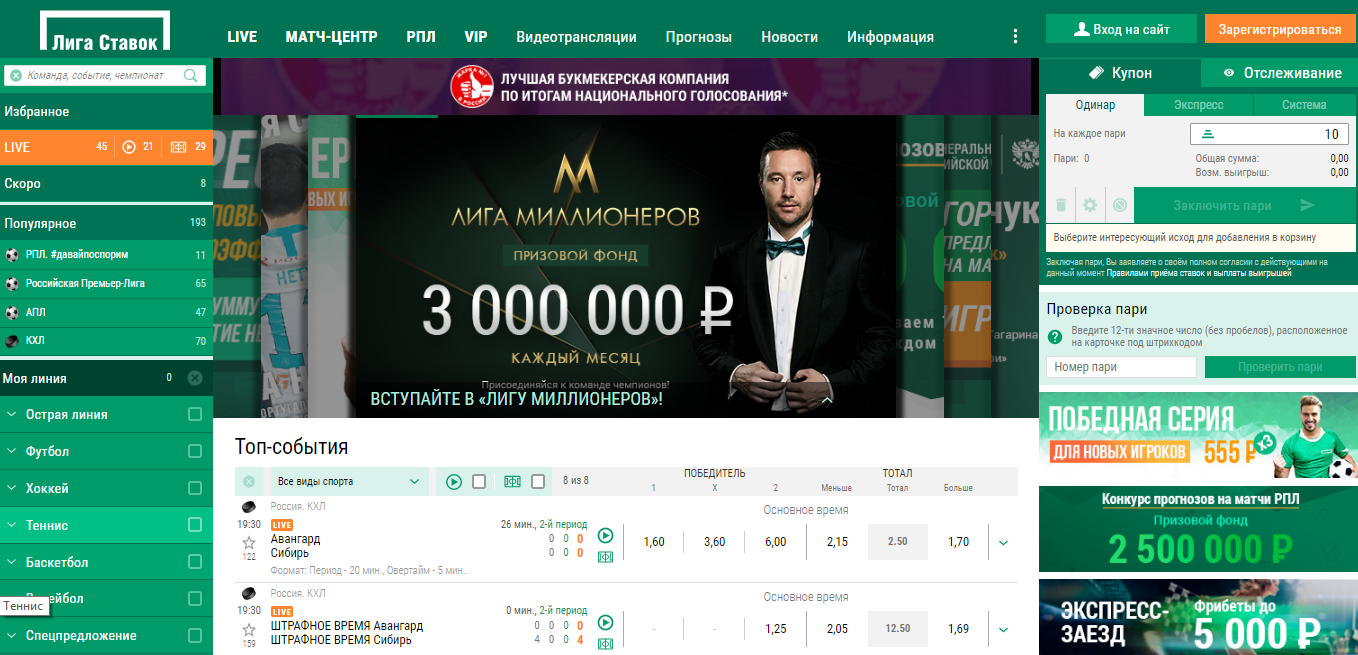Expand more markets for Avangard–Sibir row
This screenshot has width=1358, height=655.
click(1003, 543)
